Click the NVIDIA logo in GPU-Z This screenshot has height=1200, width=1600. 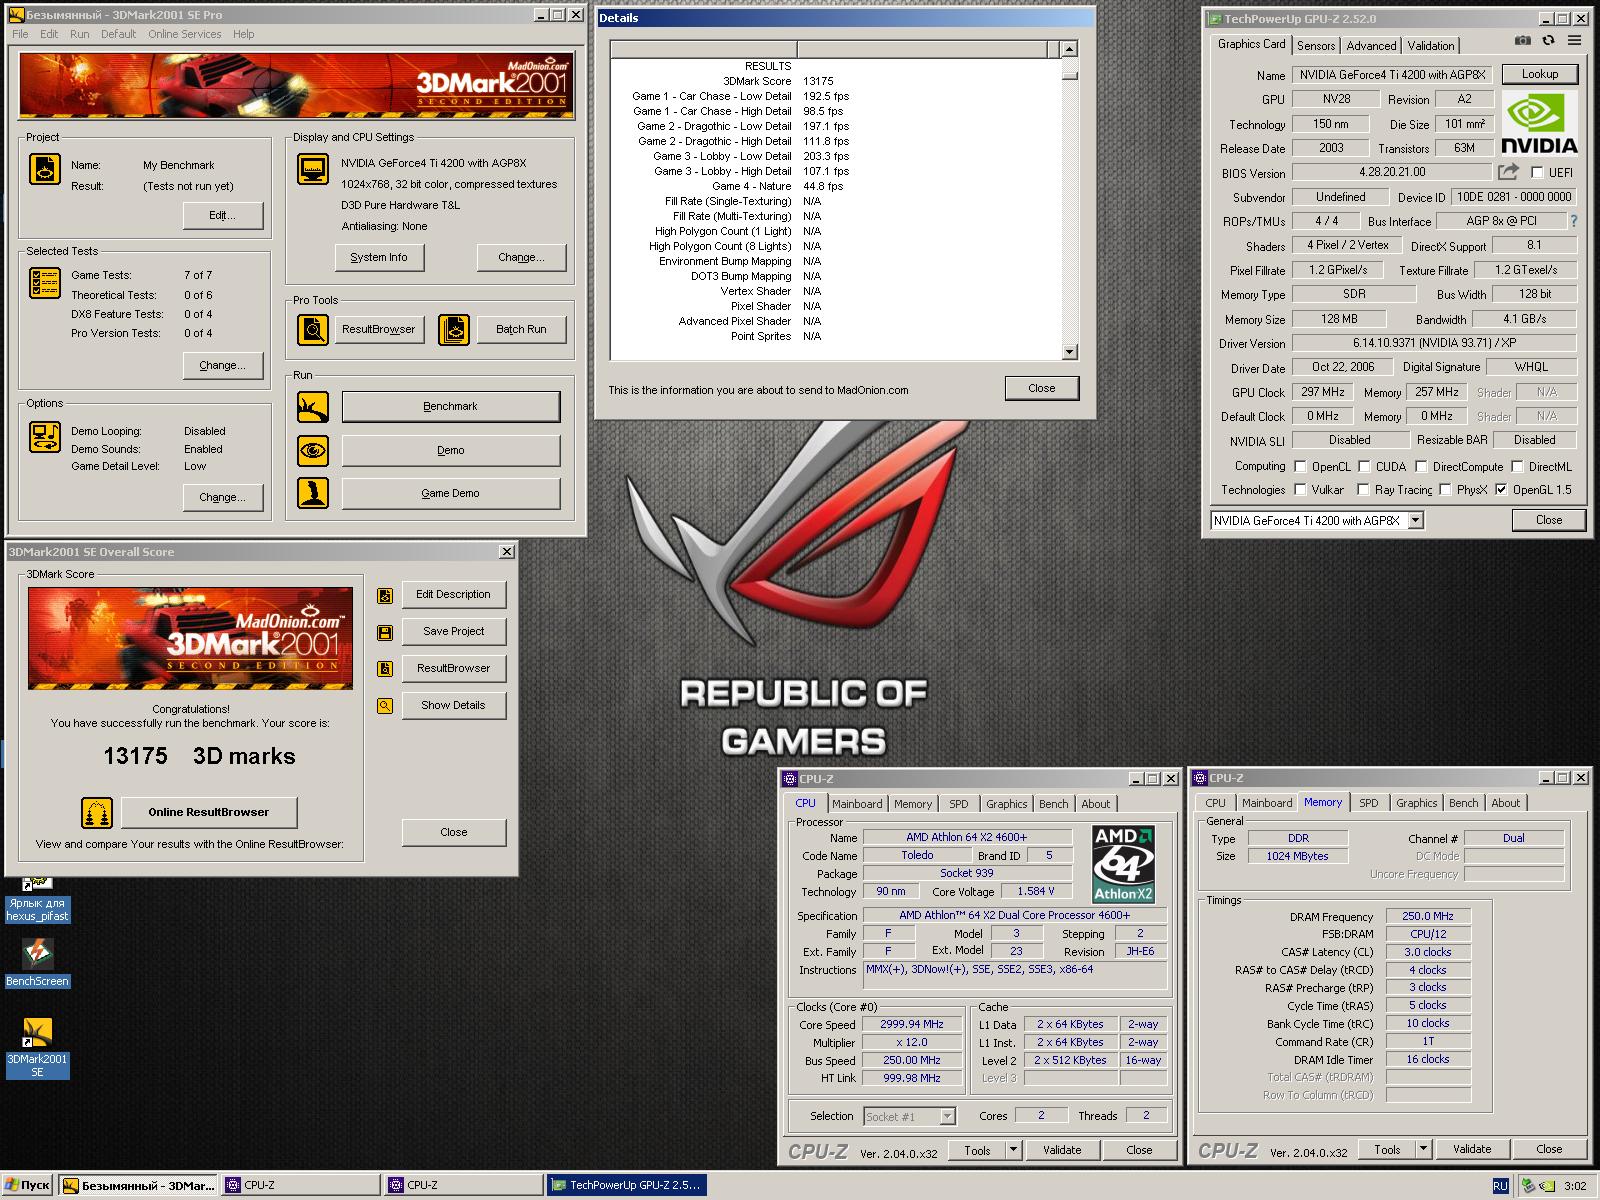[x=1540, y=122]
